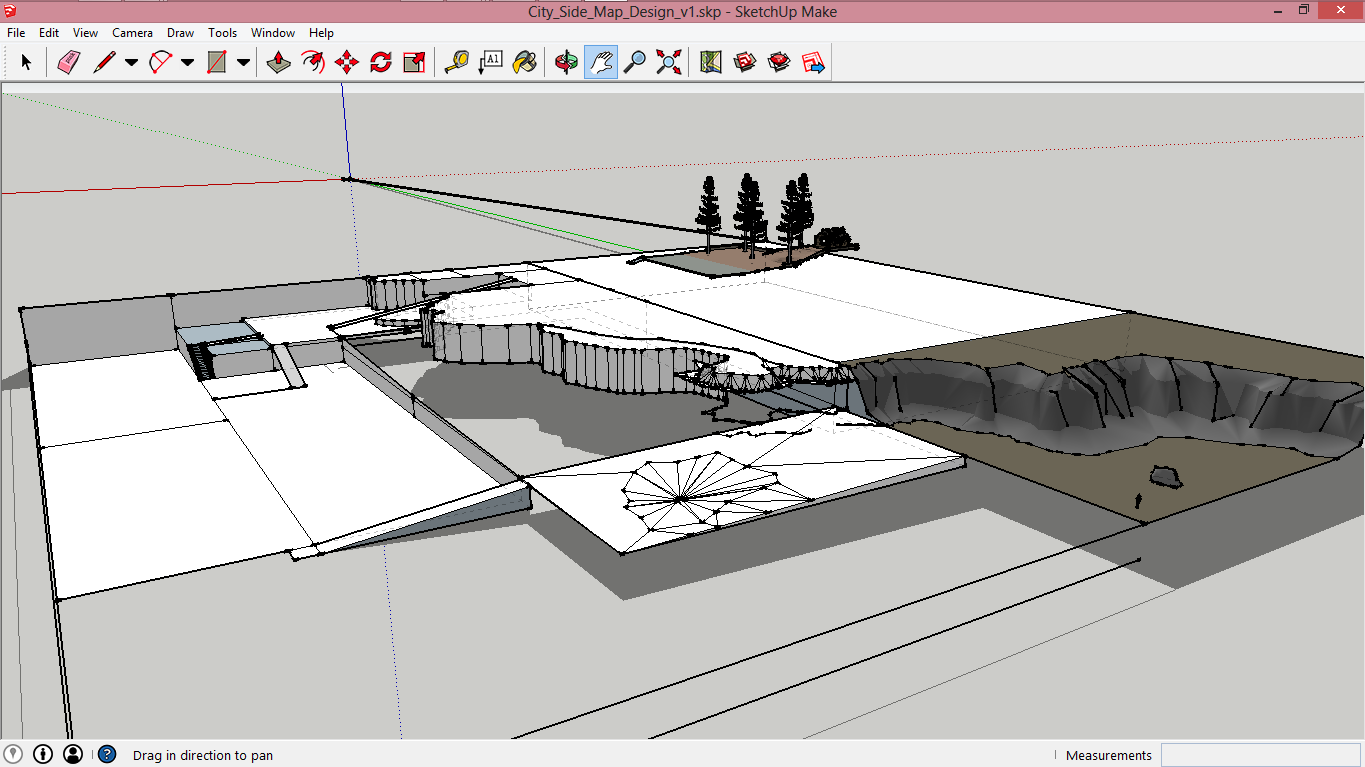
Task: Click the user sign-in status icon
Action: coord(73,754)
